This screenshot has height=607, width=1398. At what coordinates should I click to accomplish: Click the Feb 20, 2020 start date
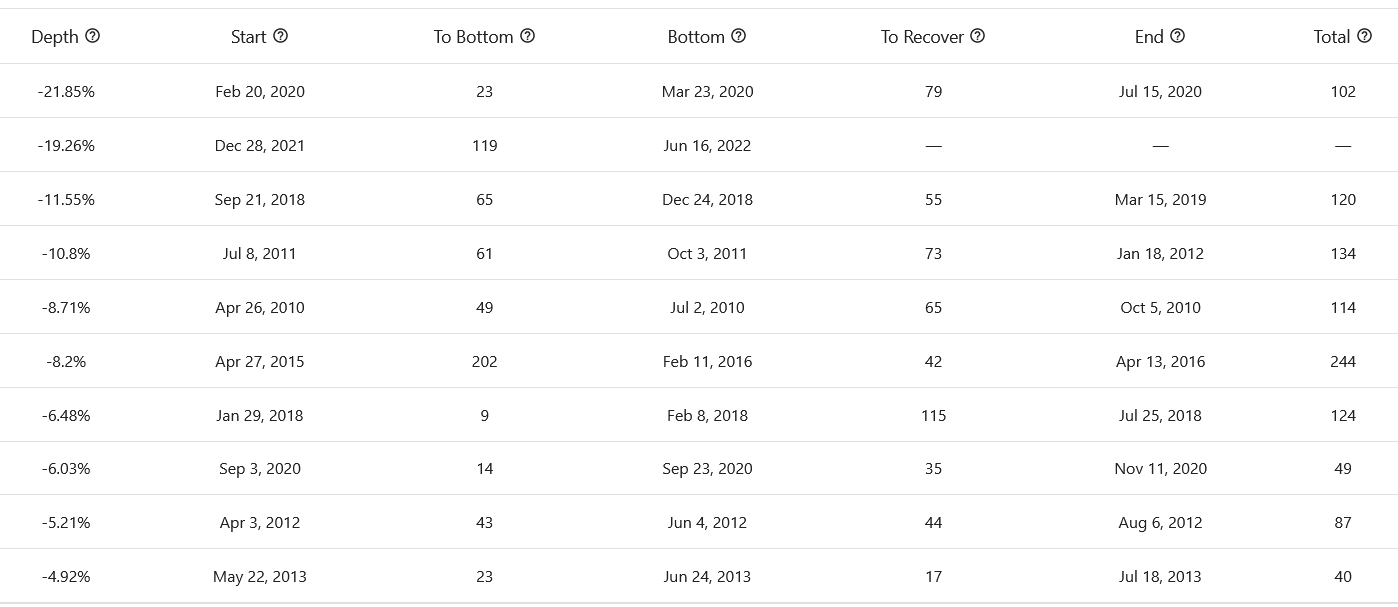[260, 92]
